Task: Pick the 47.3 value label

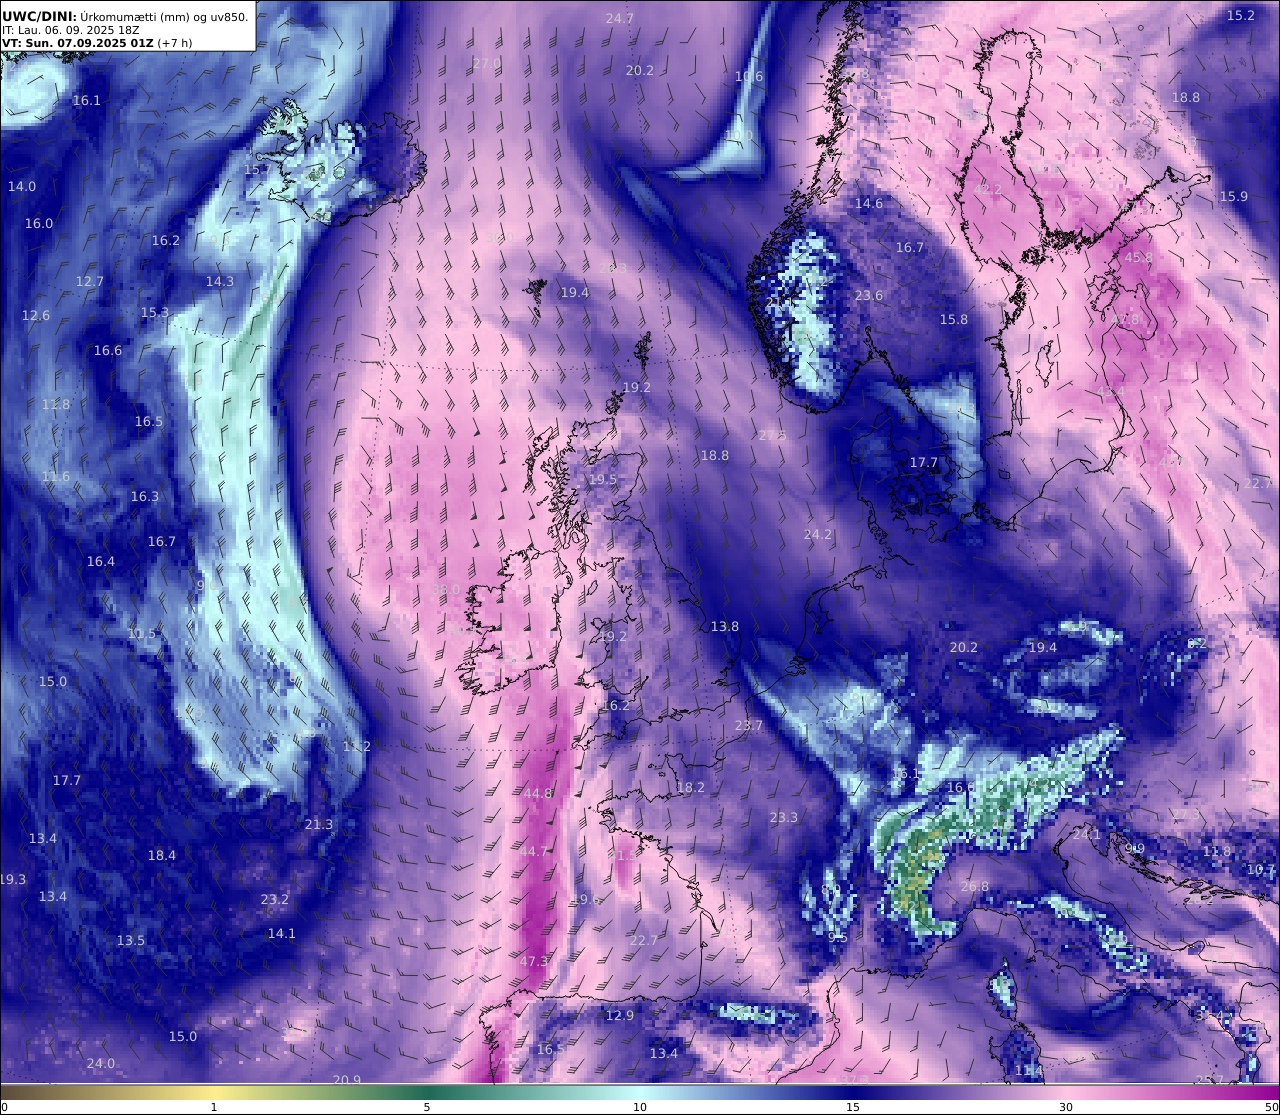Action: tap(534, 961)
